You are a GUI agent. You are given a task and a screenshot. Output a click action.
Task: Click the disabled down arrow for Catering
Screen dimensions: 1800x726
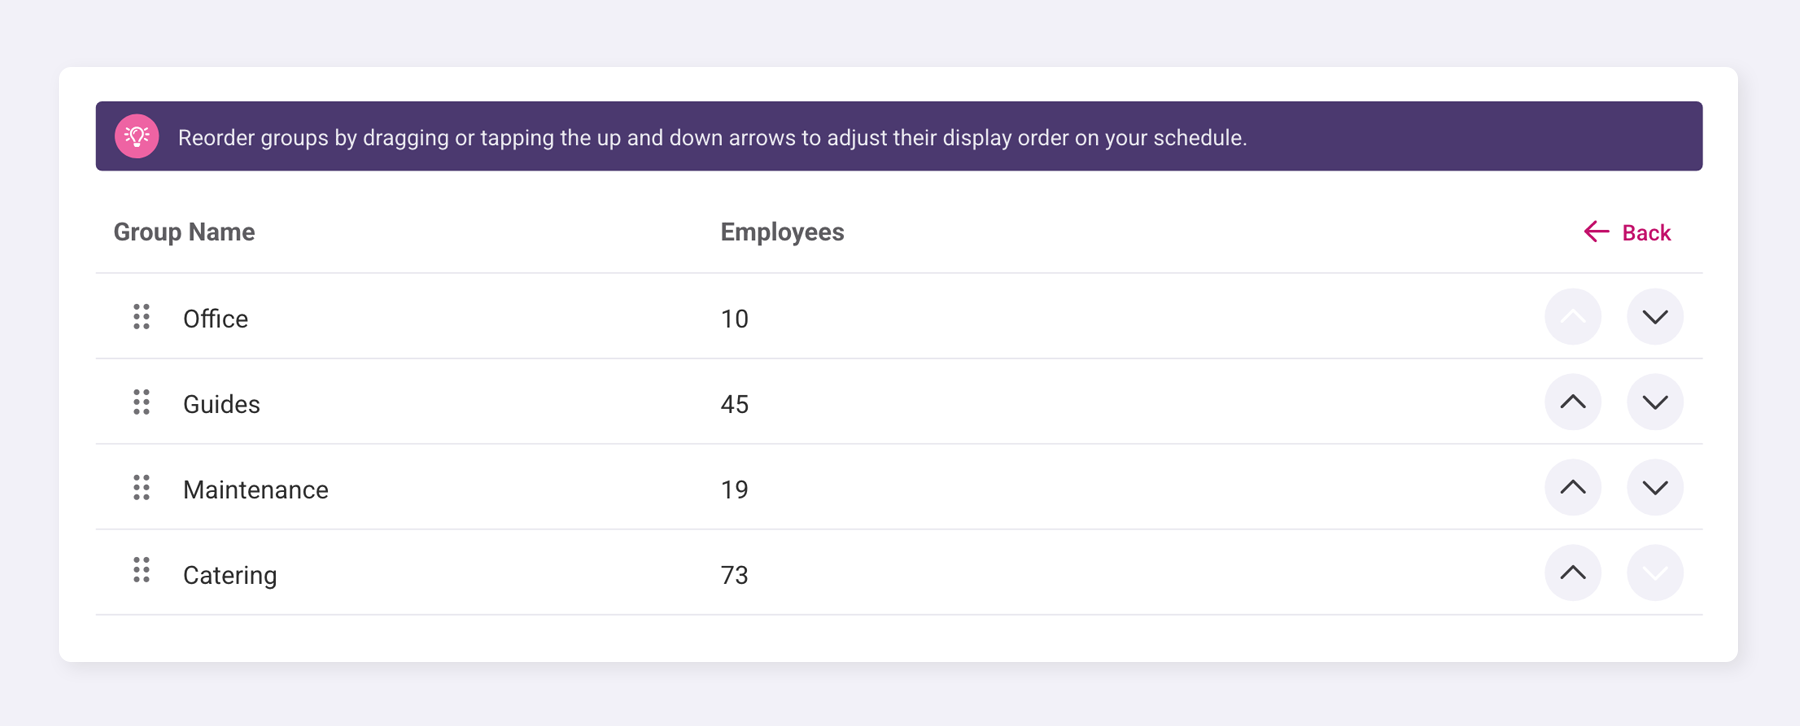coord(1655,573)
